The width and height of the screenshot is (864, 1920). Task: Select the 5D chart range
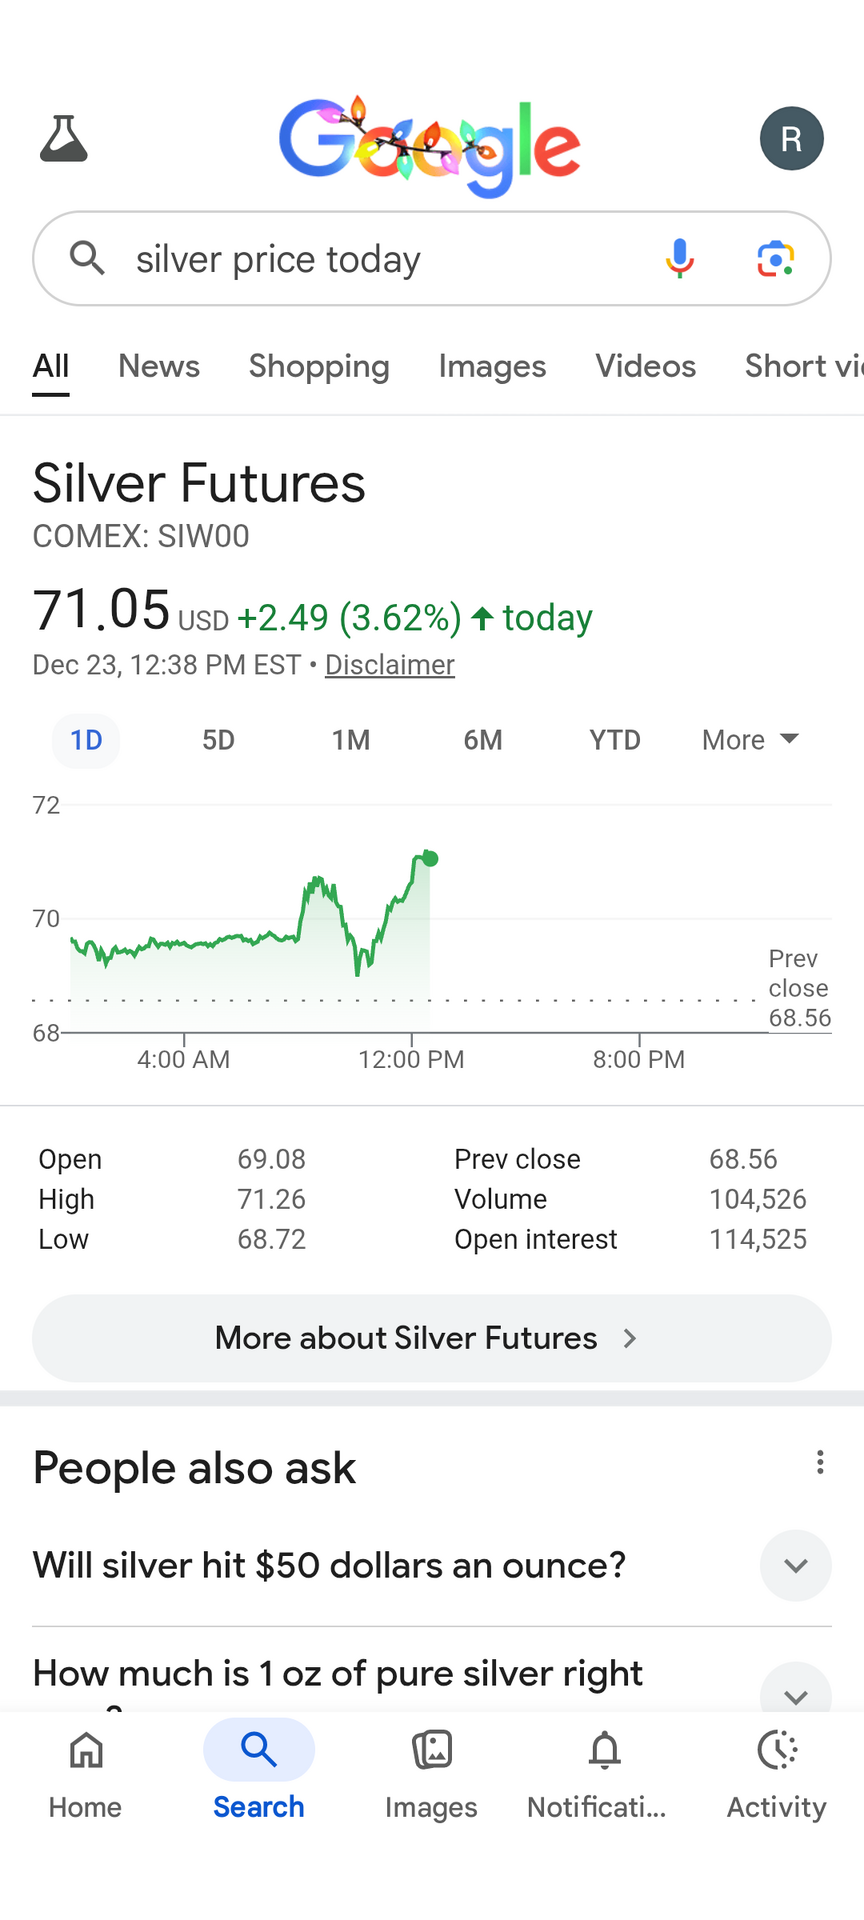pos(218,740)
